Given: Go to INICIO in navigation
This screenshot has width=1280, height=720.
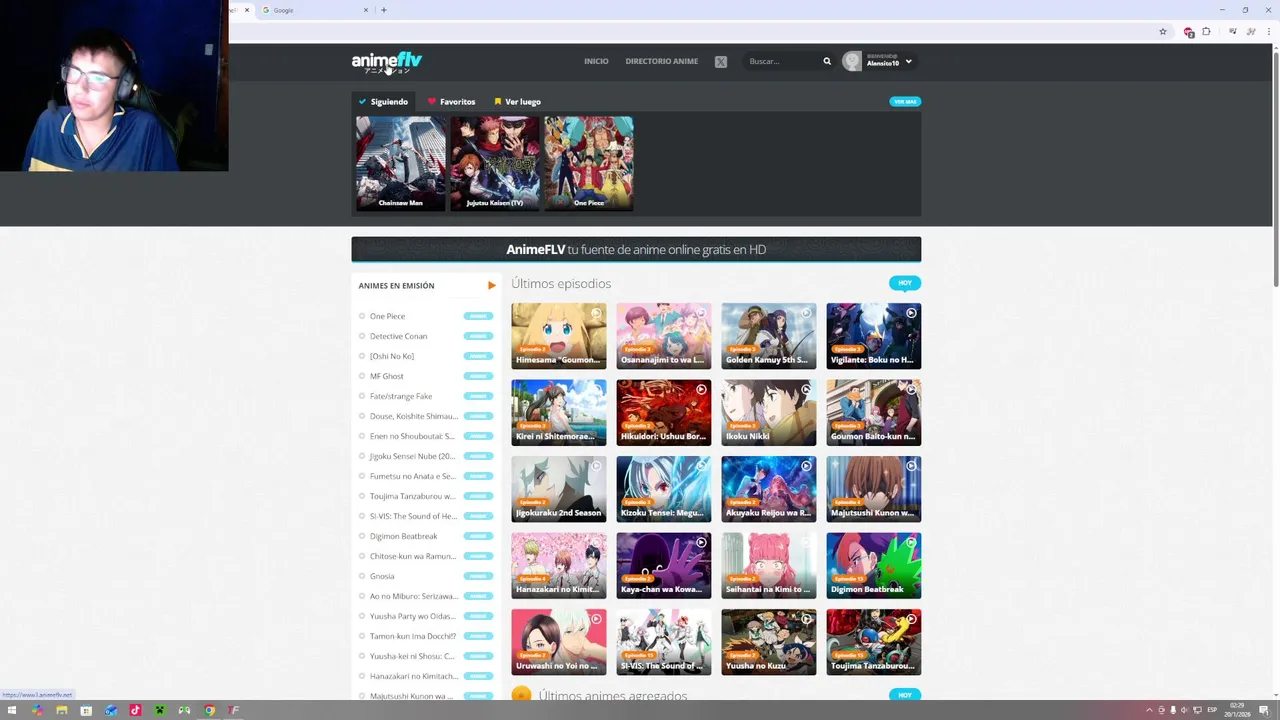Looking at the screenshot, I should click(596, 61).
